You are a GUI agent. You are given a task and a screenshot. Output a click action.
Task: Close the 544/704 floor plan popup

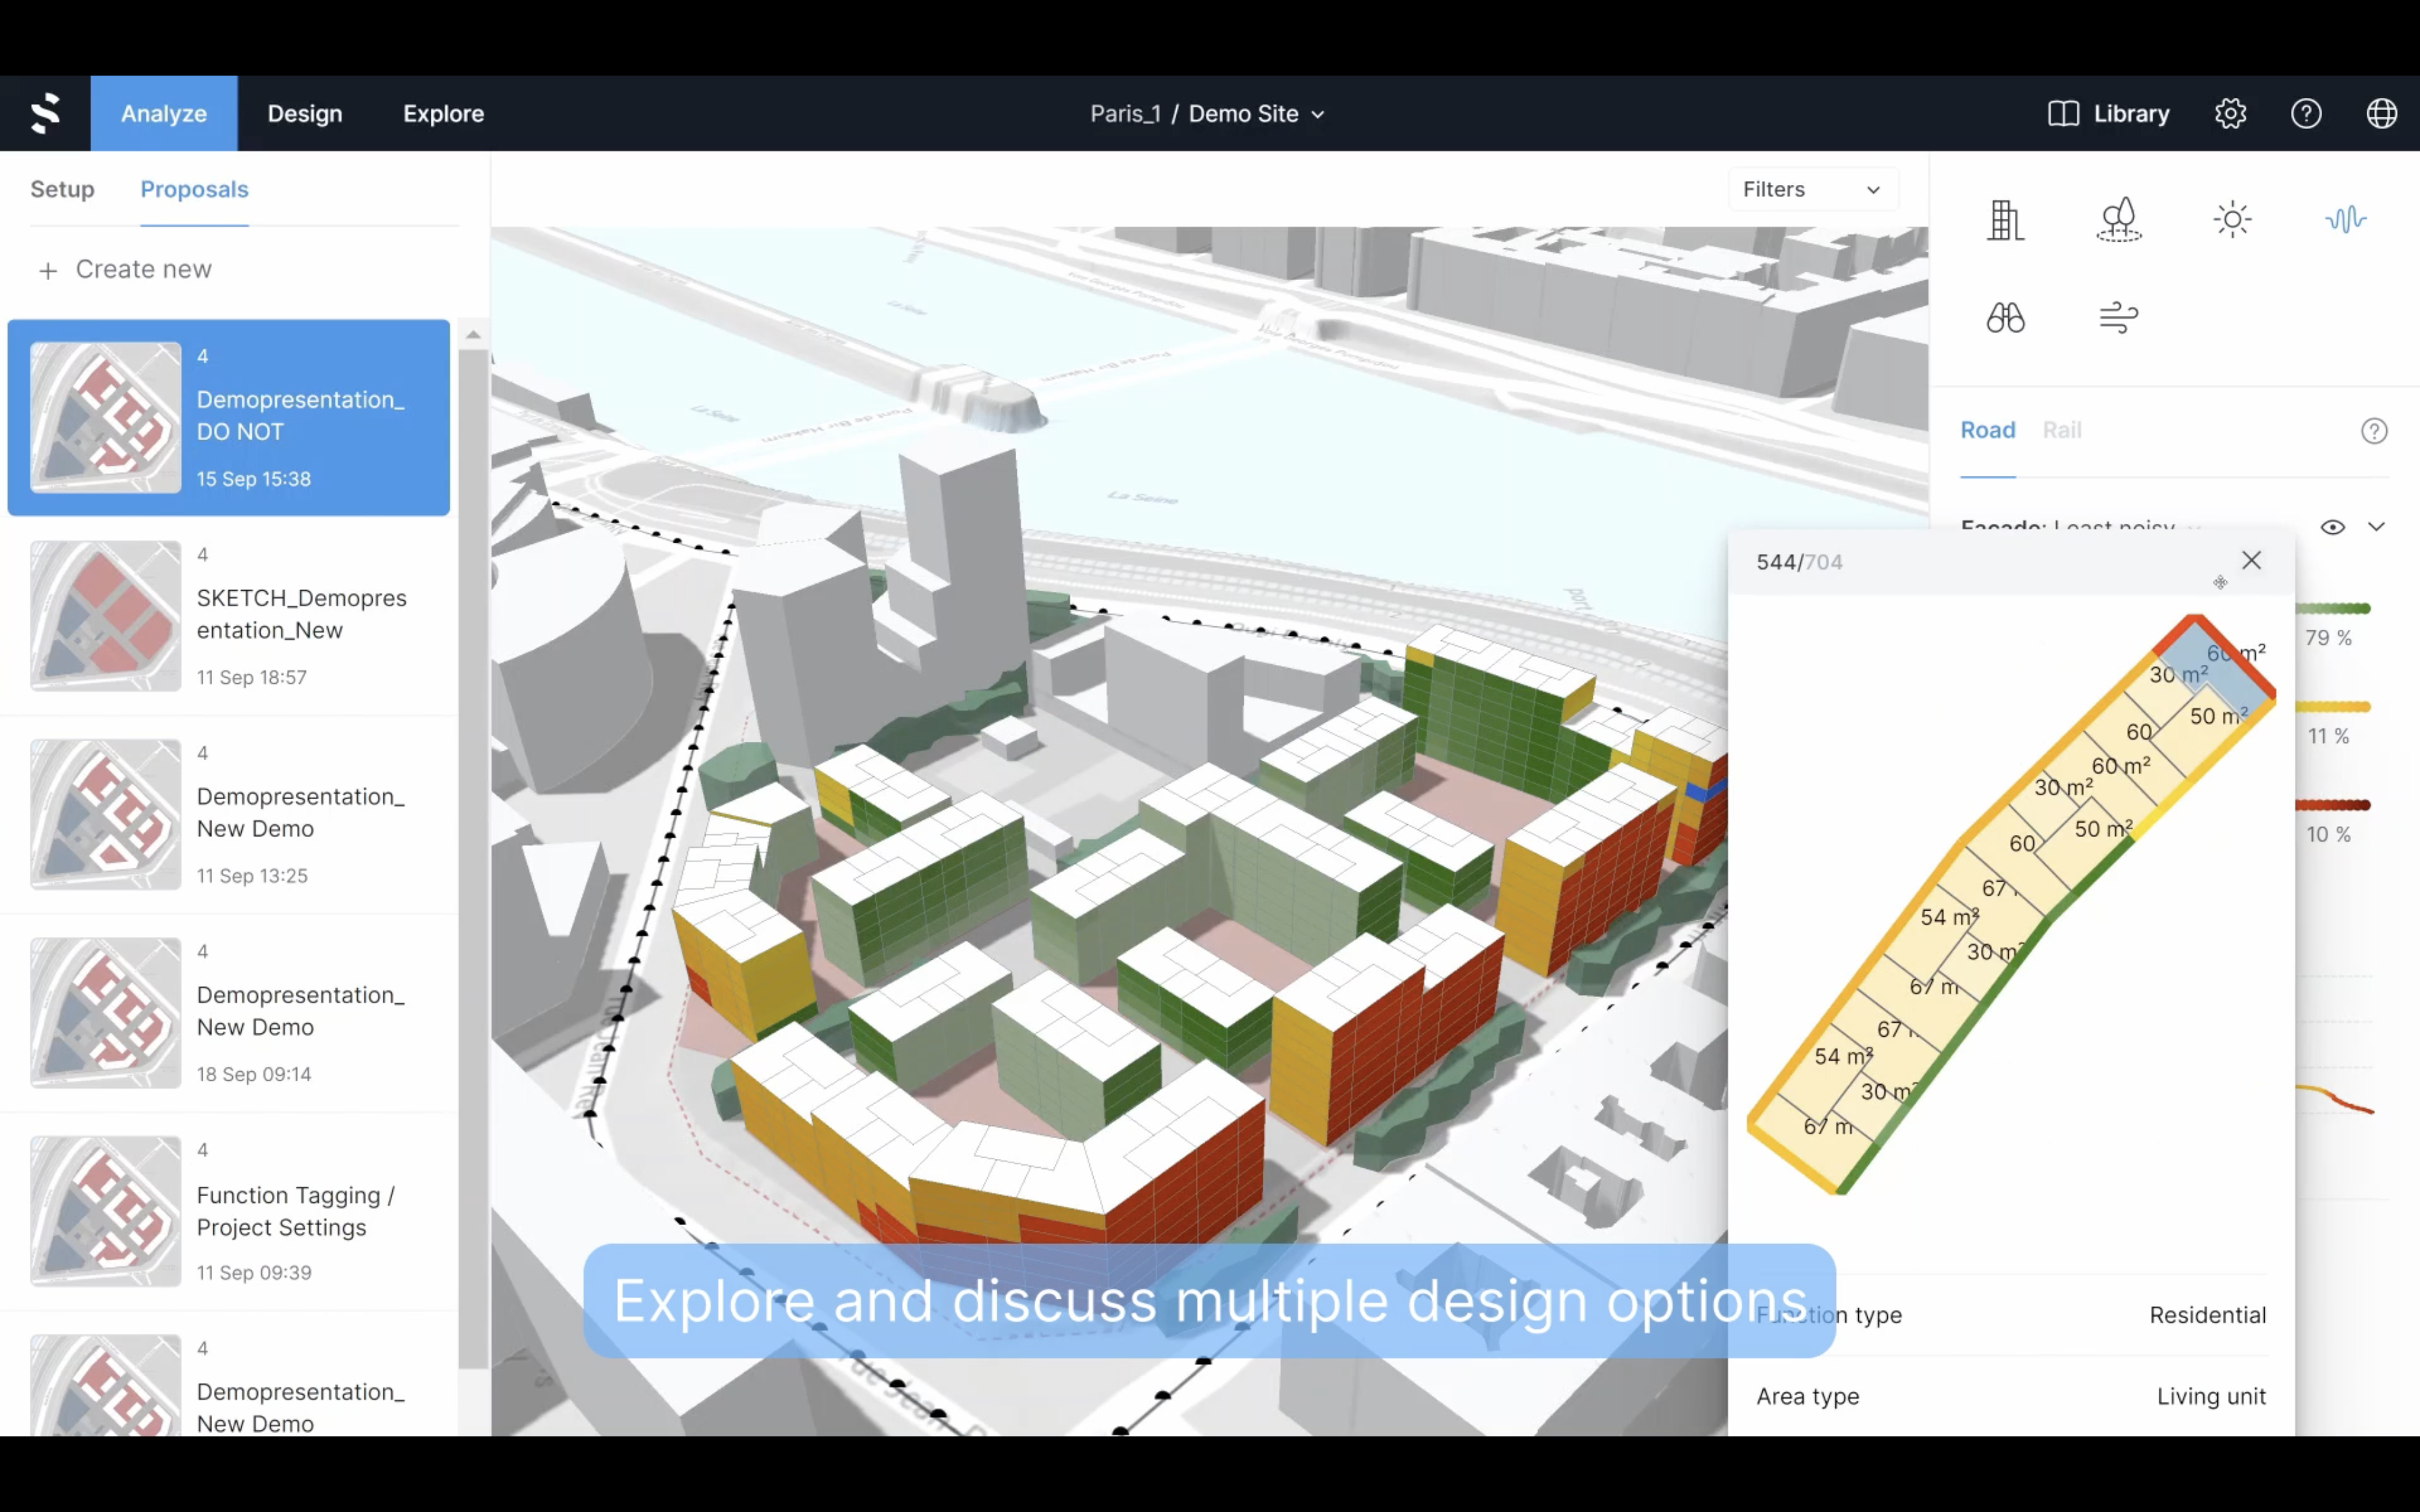[2252, 560]
